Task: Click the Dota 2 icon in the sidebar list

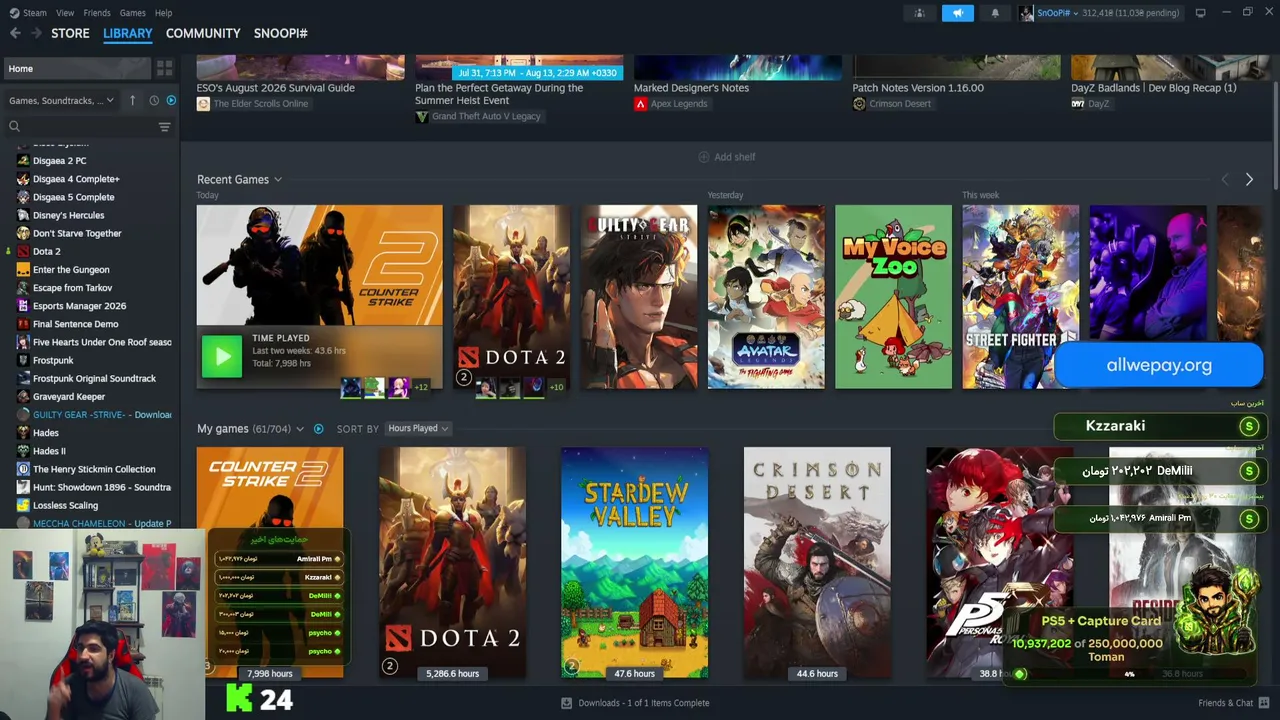Action: point(23,251)
